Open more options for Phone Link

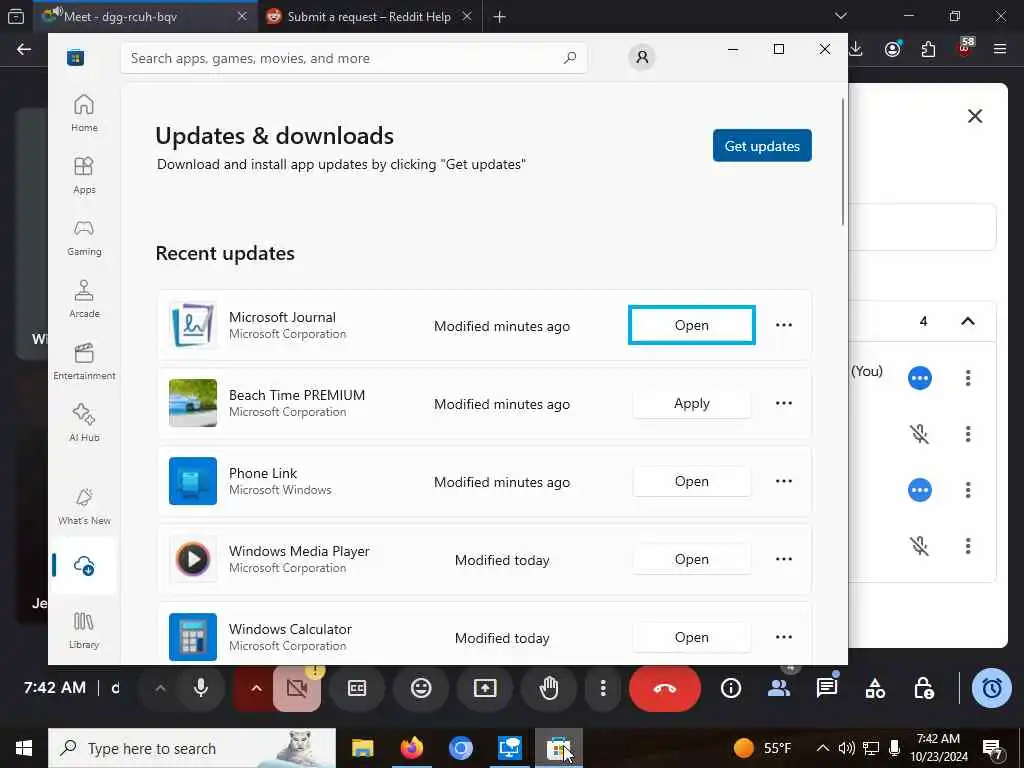click(784, 481)
